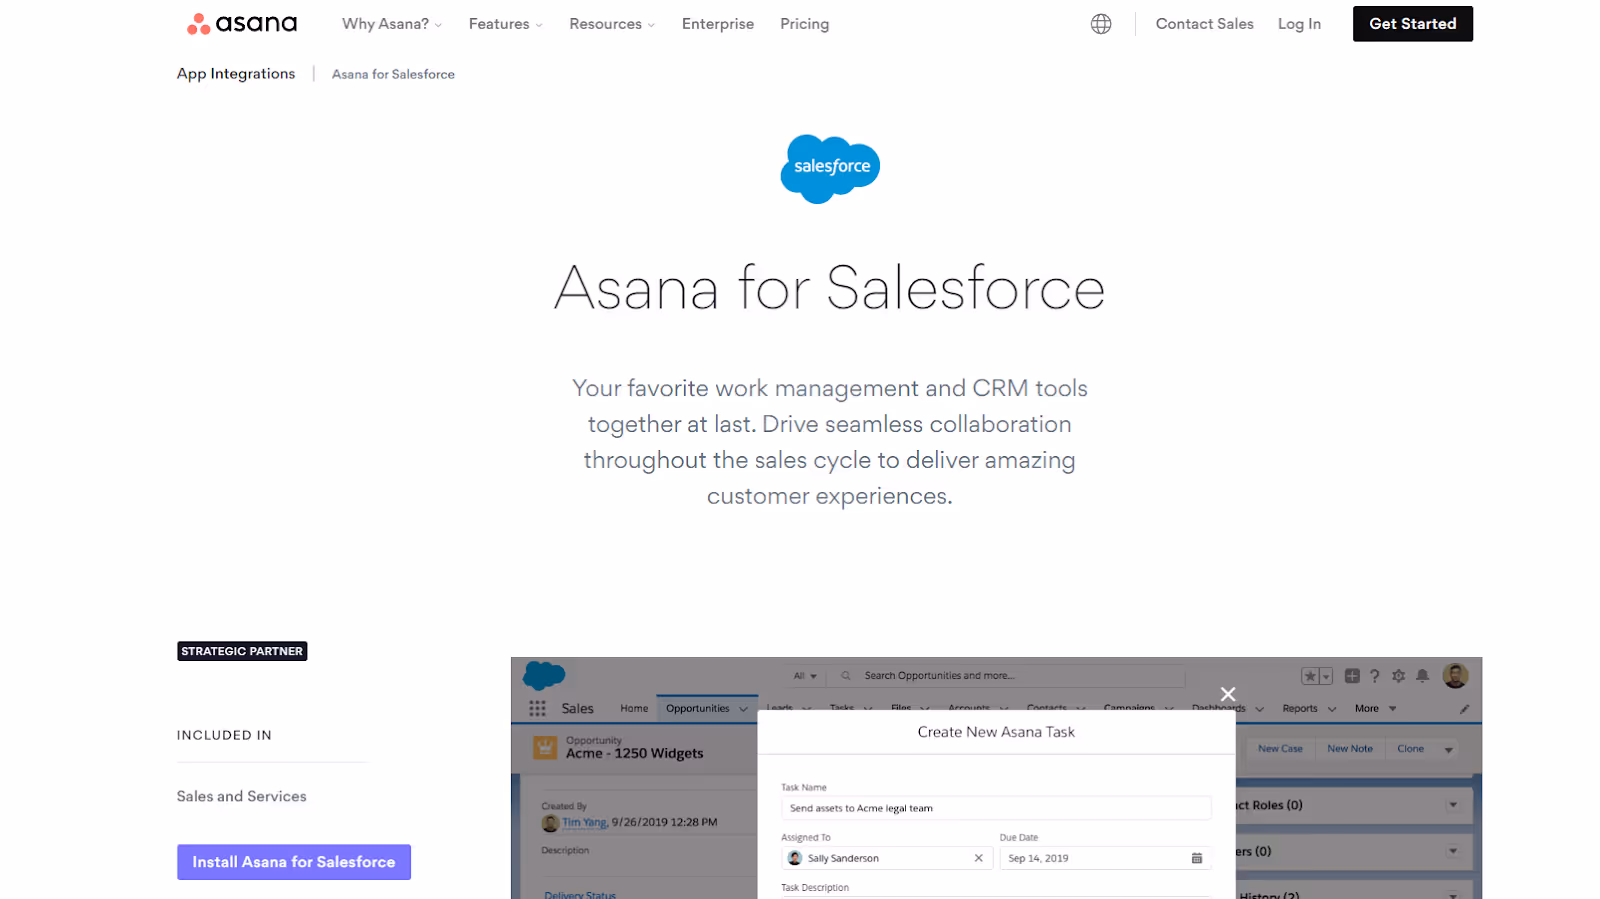The height and width of the screenshot is (899, 1600).
Task: Close the Create New Asana Task dialog
Action: click(1228, 694)
